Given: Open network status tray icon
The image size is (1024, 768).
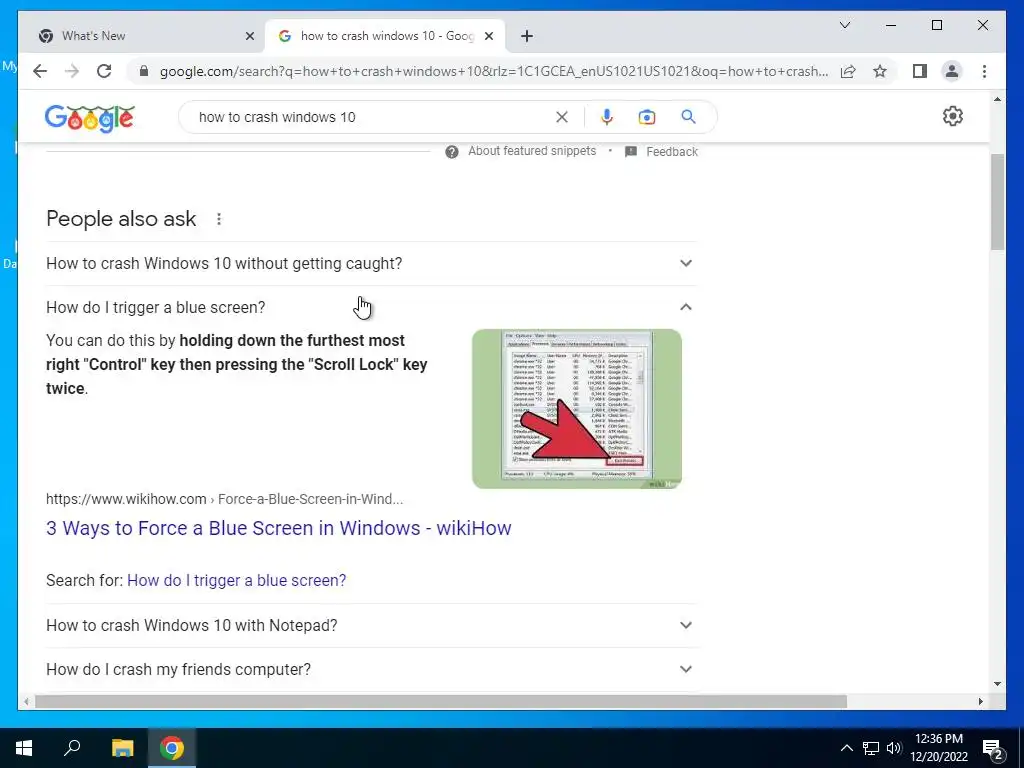Looking at the screenshot, I should coord(871,748).
